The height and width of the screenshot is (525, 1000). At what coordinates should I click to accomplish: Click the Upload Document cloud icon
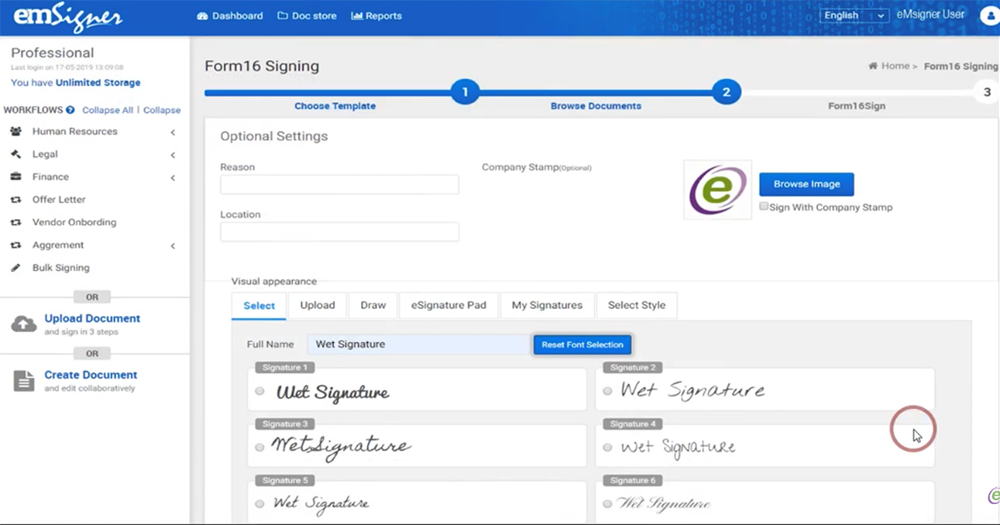(24, 324)
